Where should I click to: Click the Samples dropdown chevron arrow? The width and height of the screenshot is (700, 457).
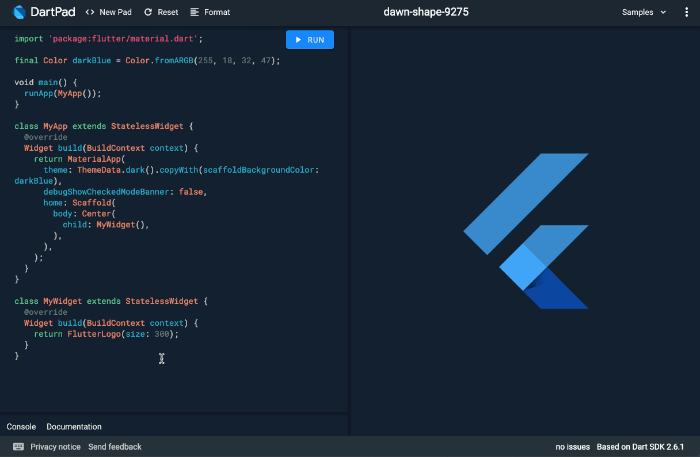coord(662,12)
